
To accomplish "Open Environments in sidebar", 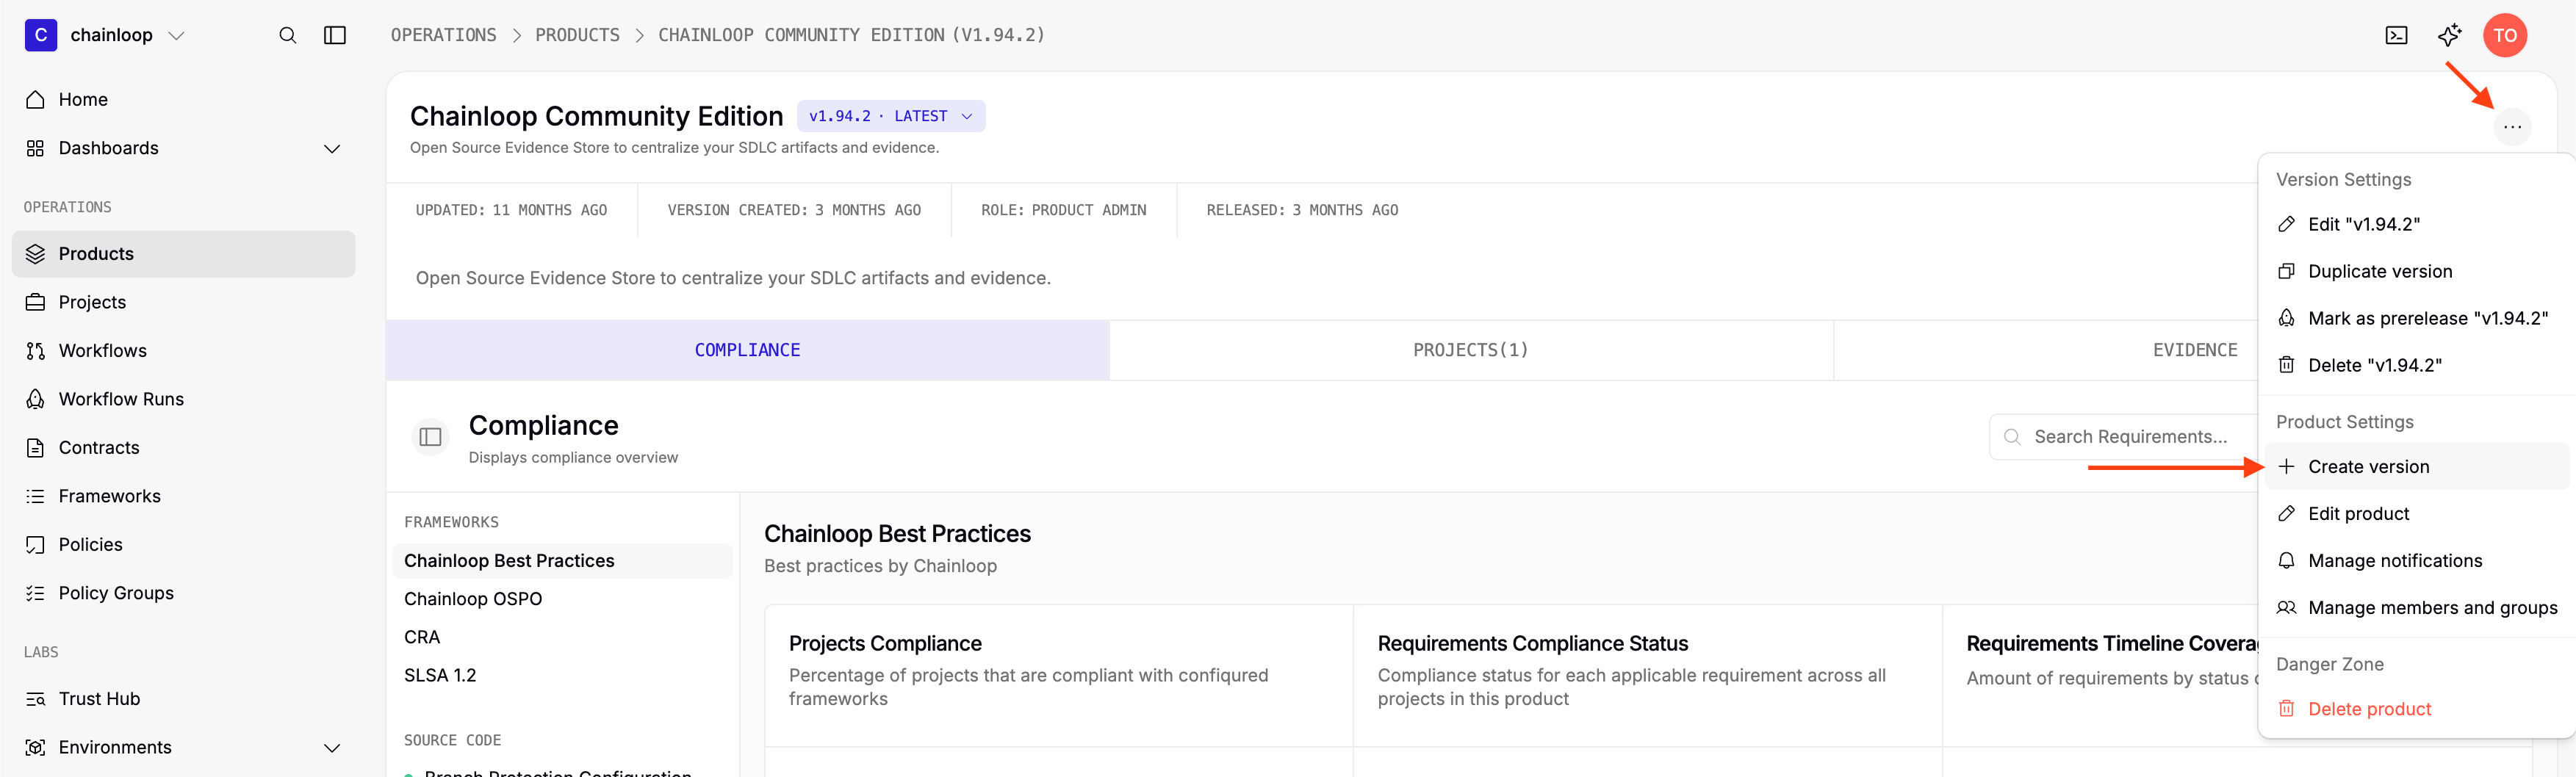I will 115,747.
